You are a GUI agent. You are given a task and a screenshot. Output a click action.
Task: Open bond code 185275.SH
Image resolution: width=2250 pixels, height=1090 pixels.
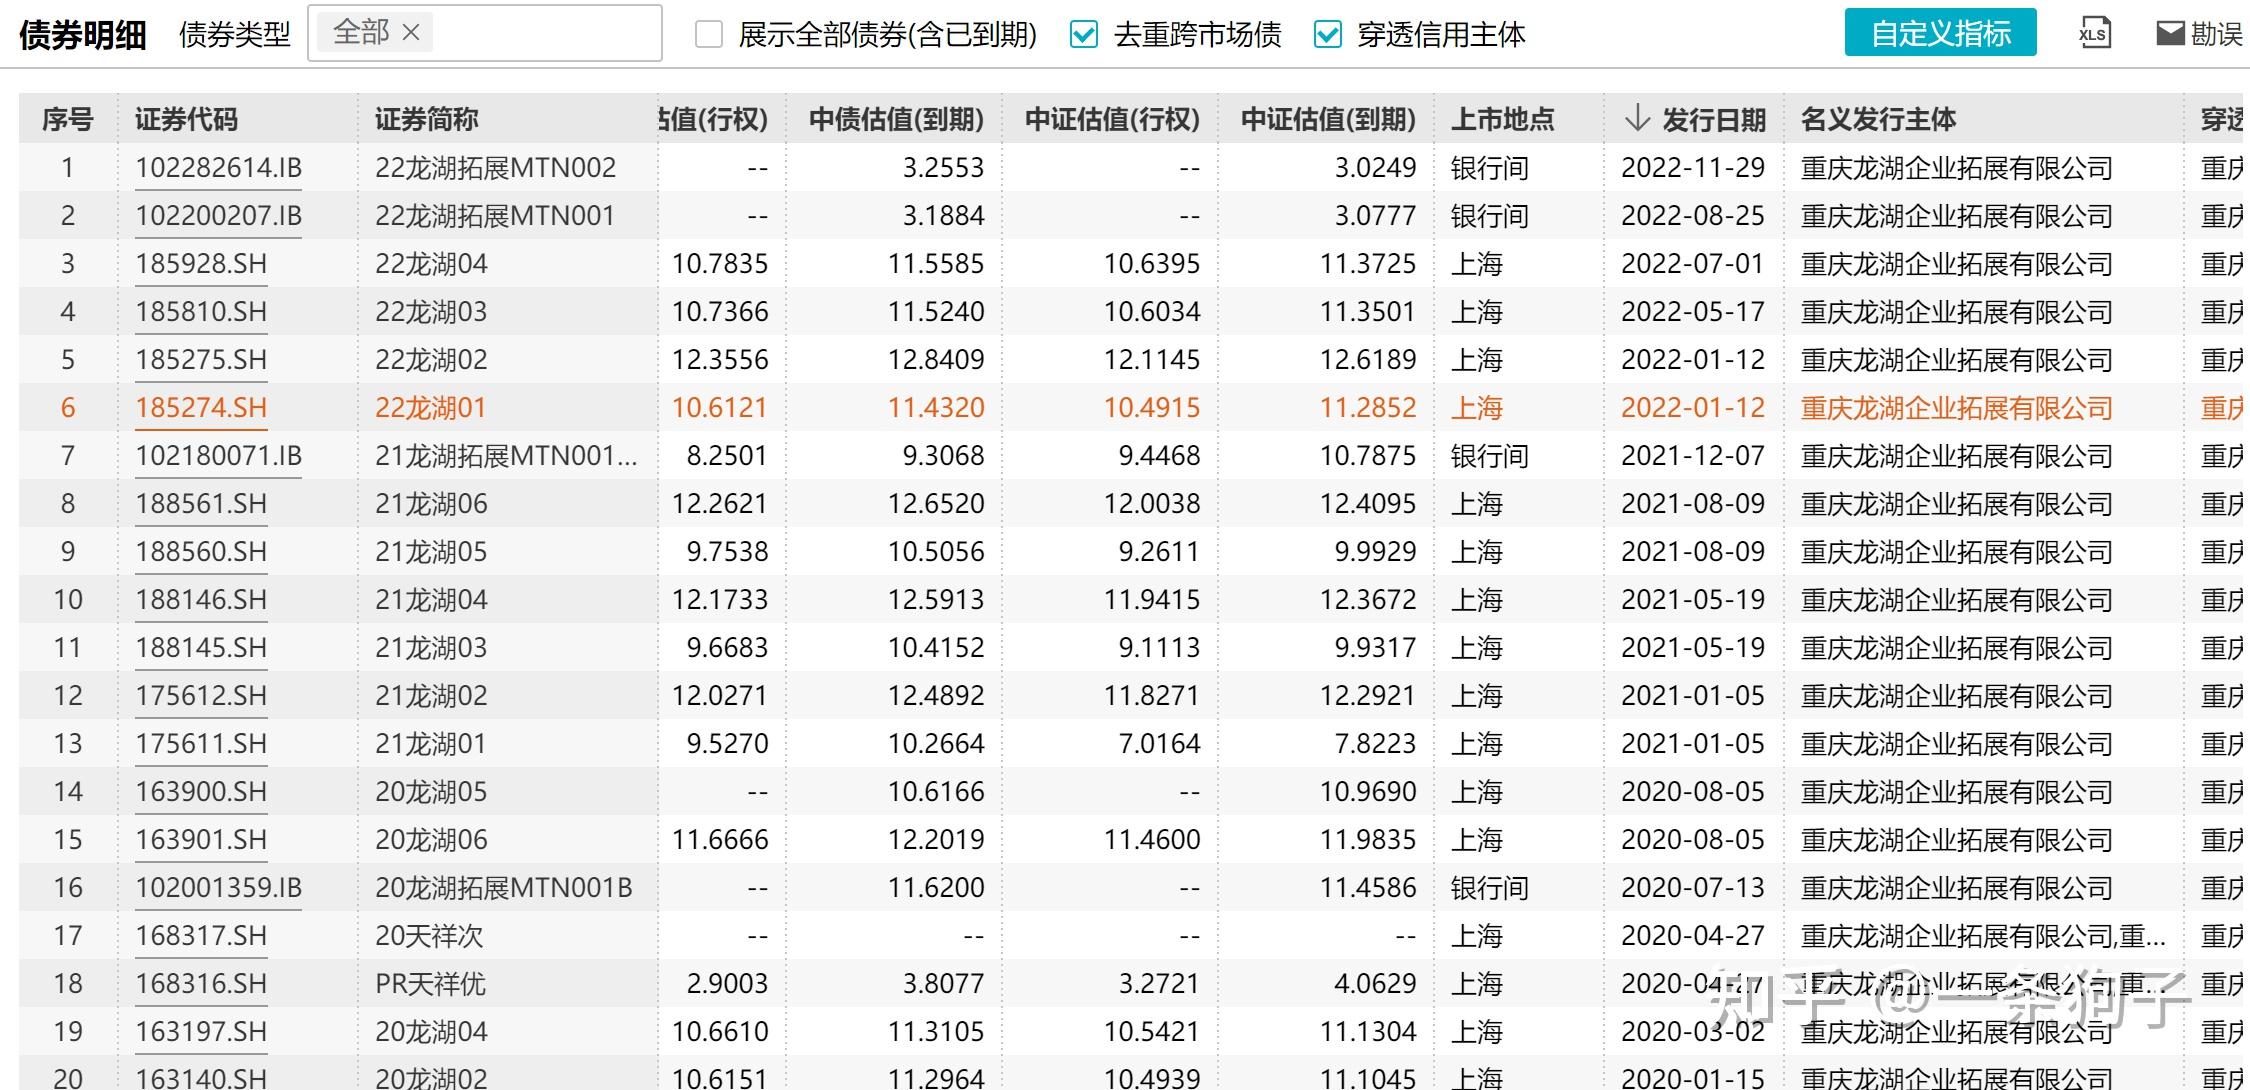201,359
